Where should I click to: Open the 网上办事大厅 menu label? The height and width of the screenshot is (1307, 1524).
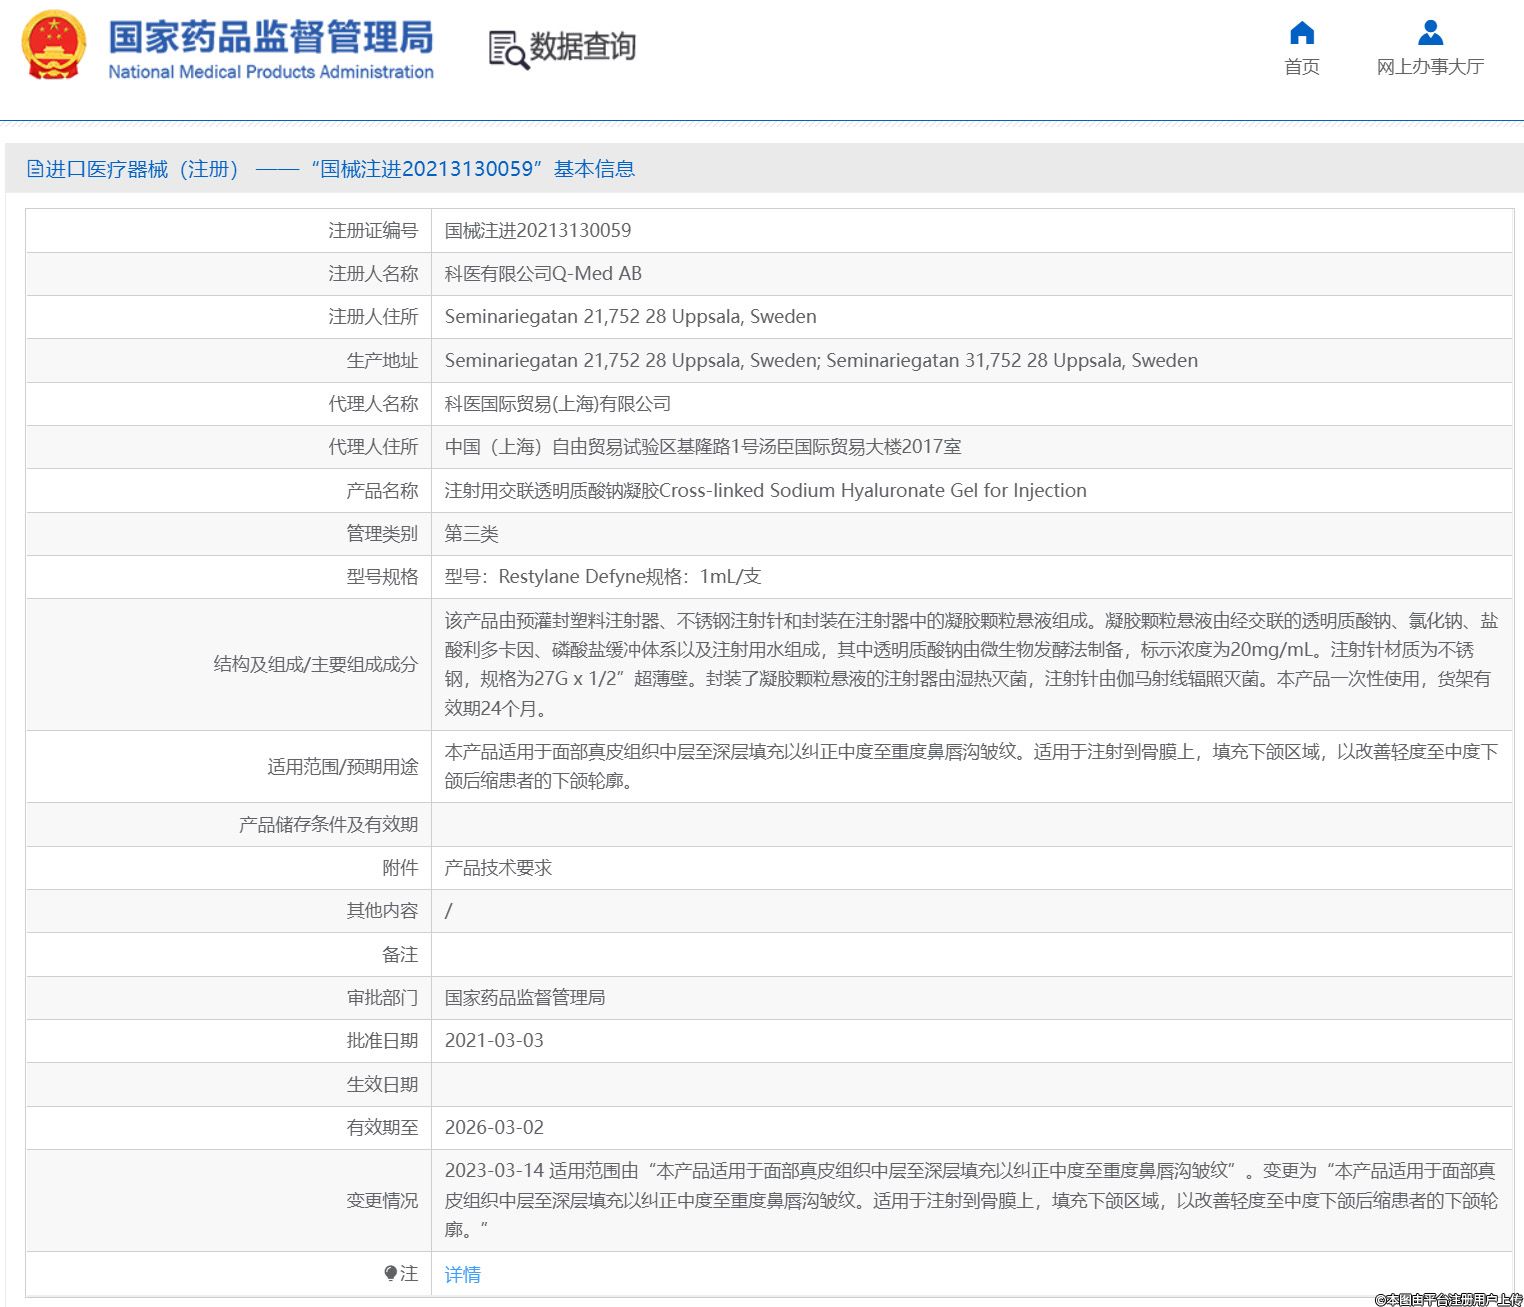(1430, 67)
